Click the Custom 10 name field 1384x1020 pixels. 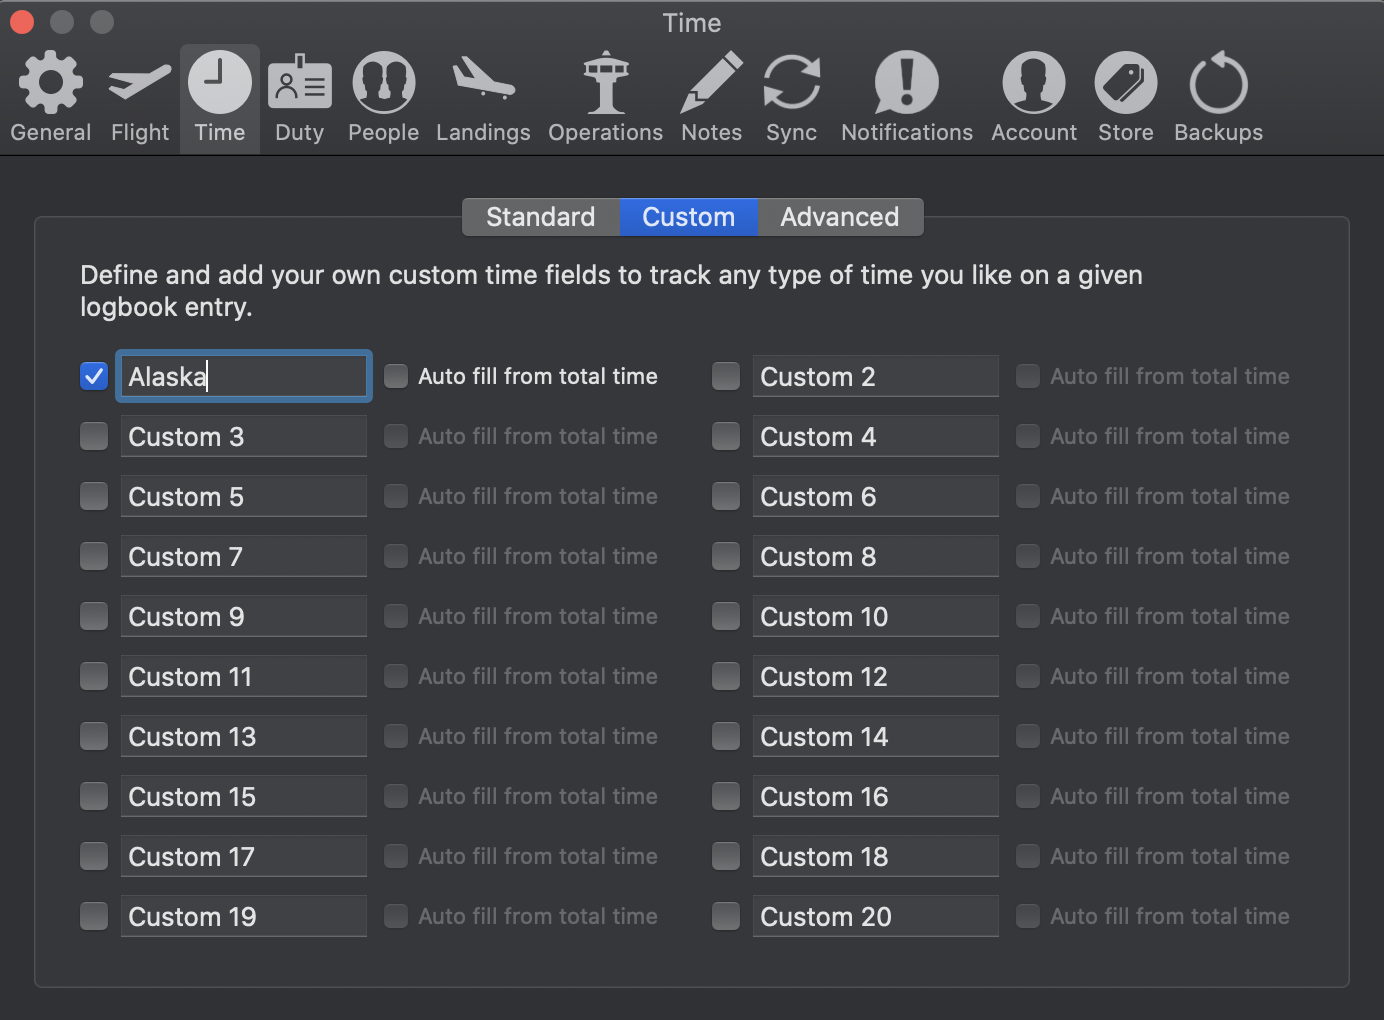[x=876, y=616]
